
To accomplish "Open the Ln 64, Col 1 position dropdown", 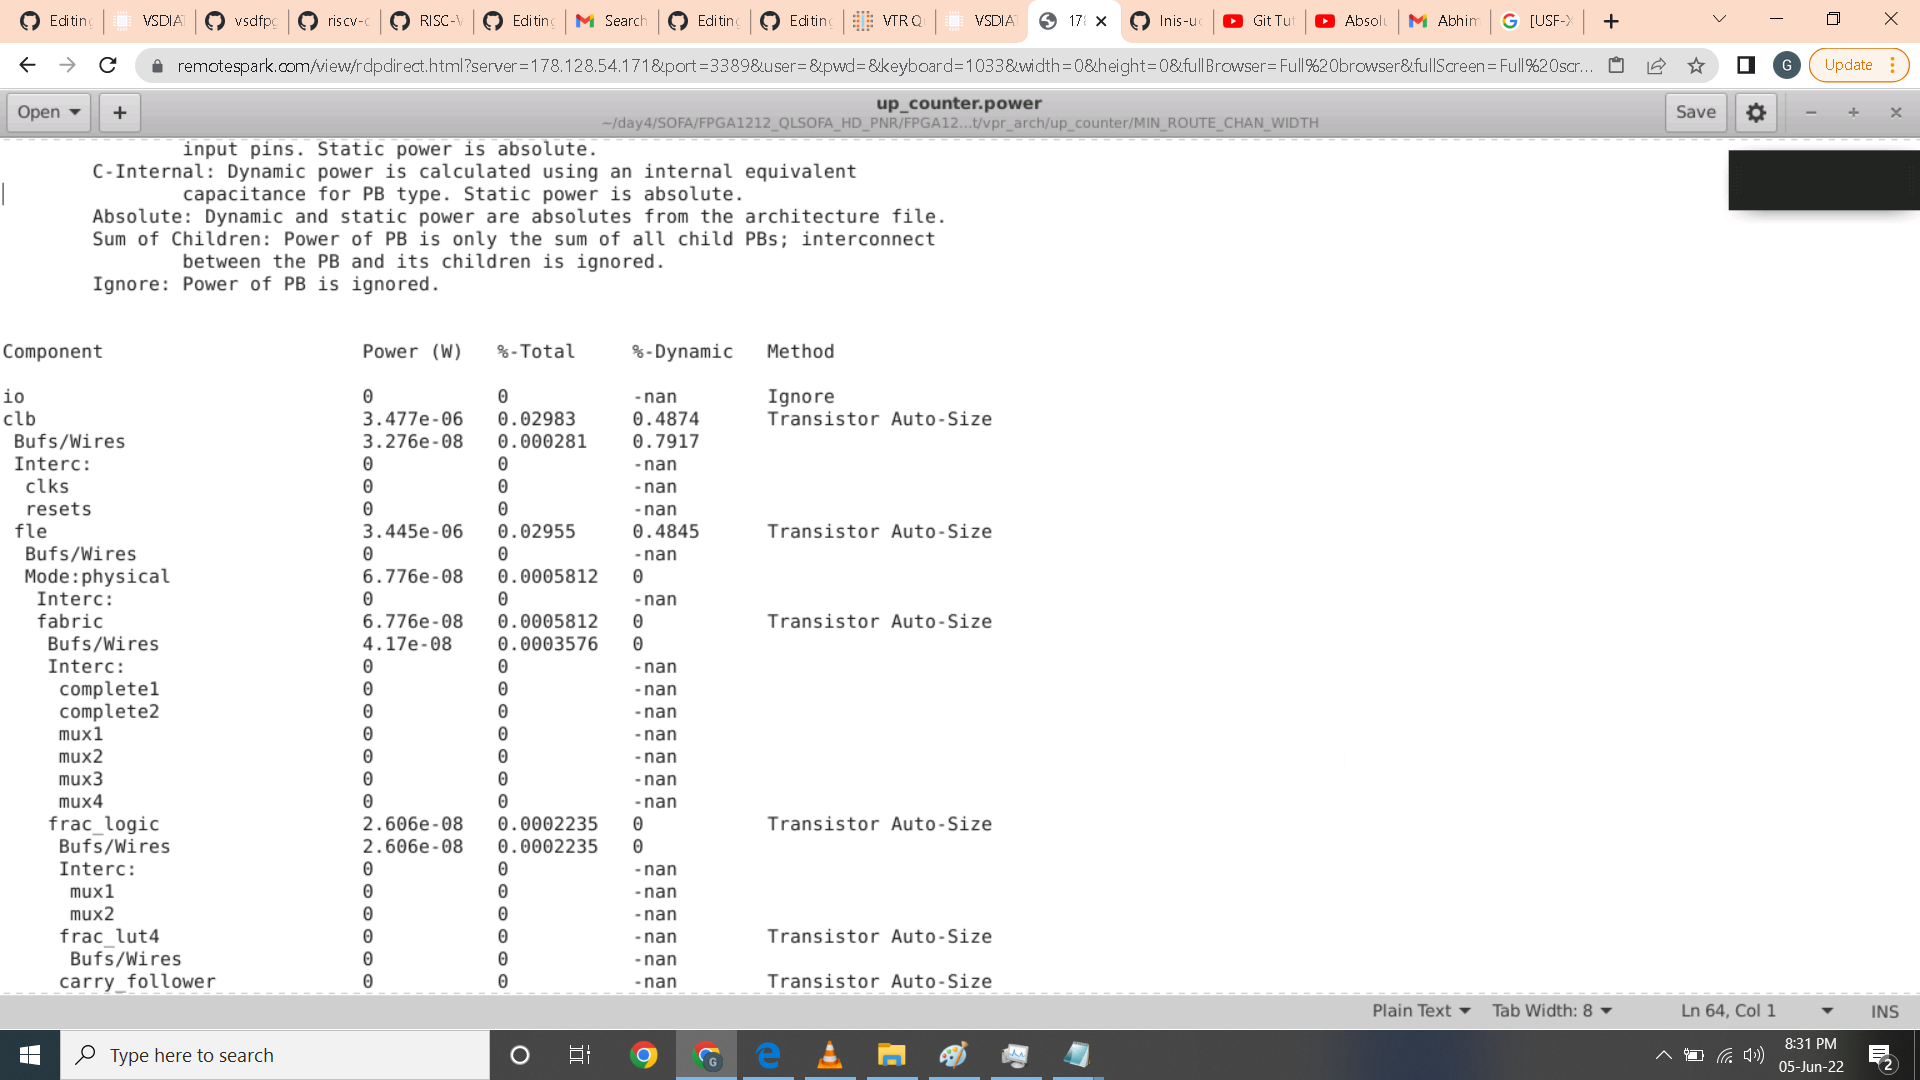I will [1756, 1011].
